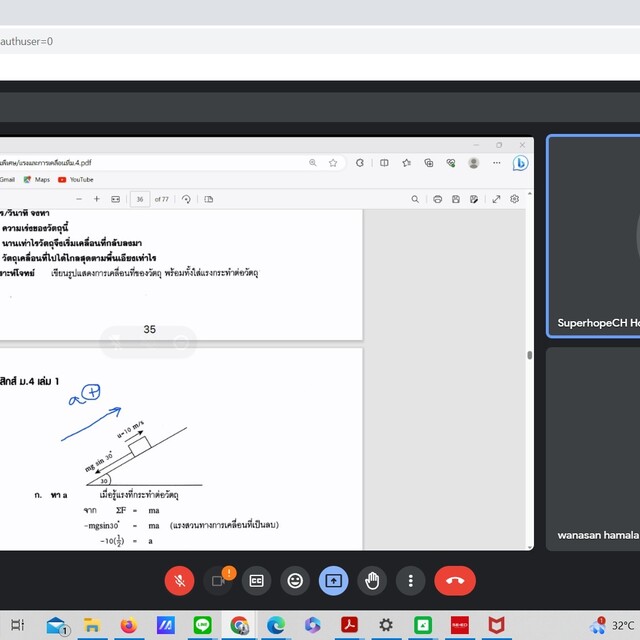The image size is (640, 640).
Task: Zoom out the PDF with minus button
Action: (79, 199)
